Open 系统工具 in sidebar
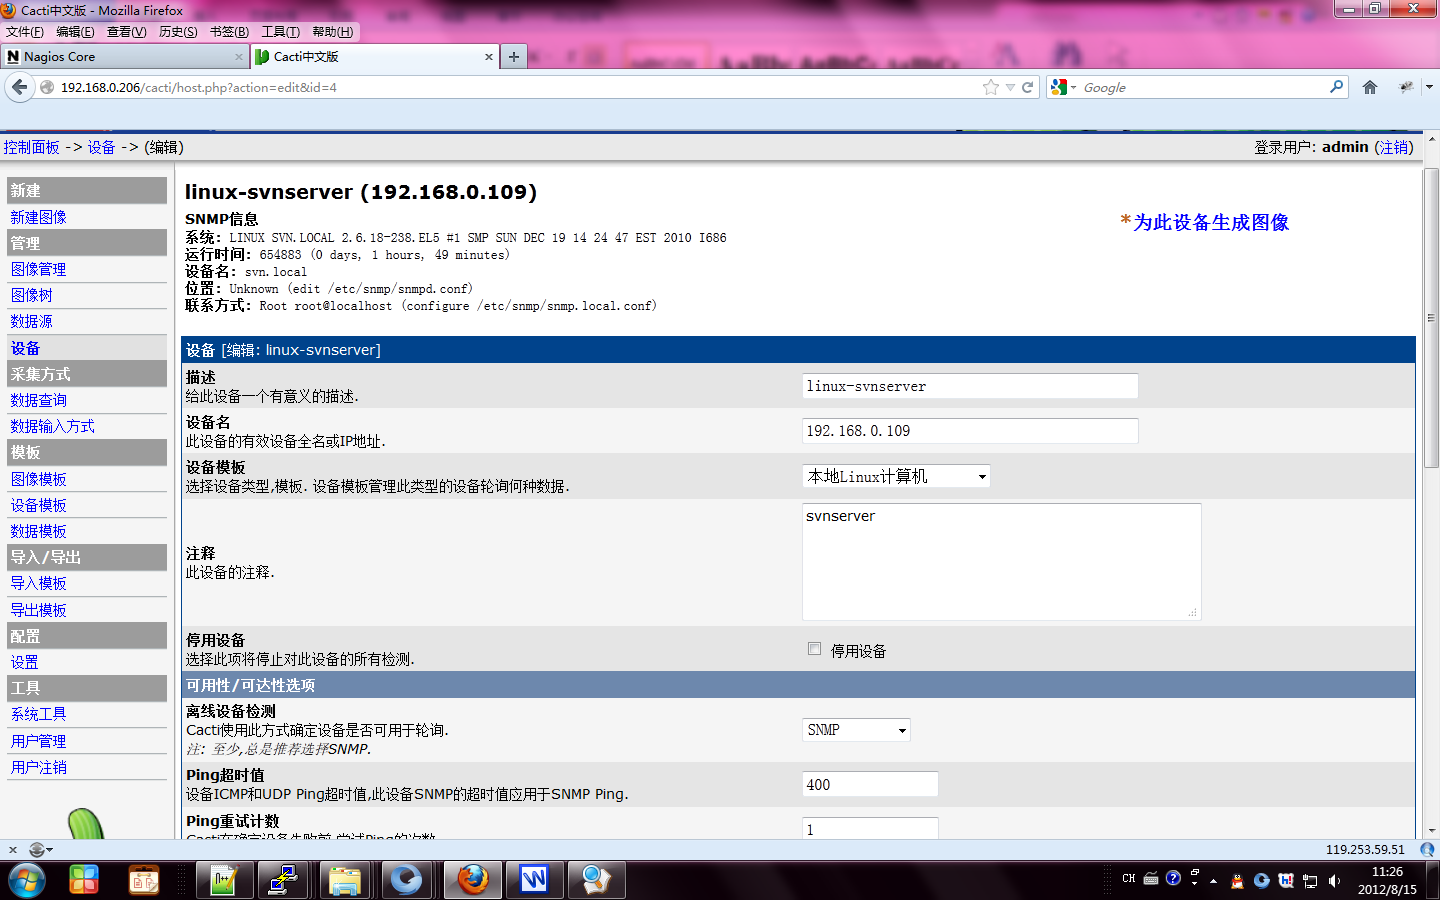This screenshot has width=1440, height=900. (x=38, y=714)
